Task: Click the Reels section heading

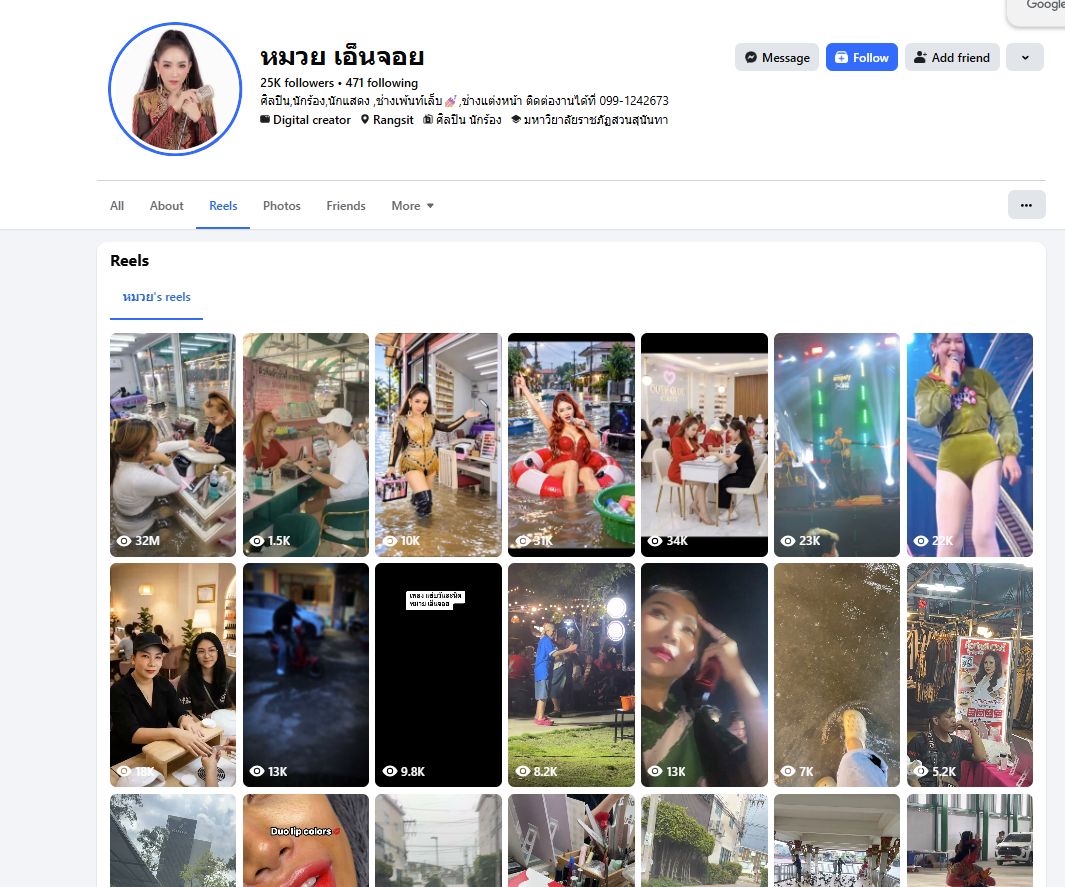Action: tap(130, 261)
